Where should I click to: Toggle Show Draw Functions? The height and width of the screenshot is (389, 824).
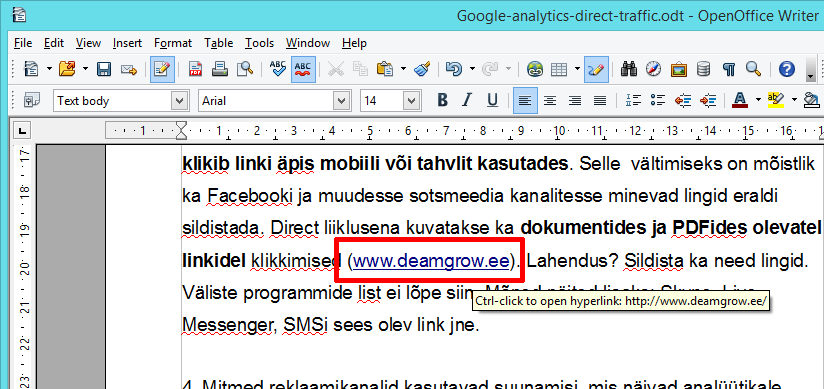pyautogui.click(x=596, y=69)
